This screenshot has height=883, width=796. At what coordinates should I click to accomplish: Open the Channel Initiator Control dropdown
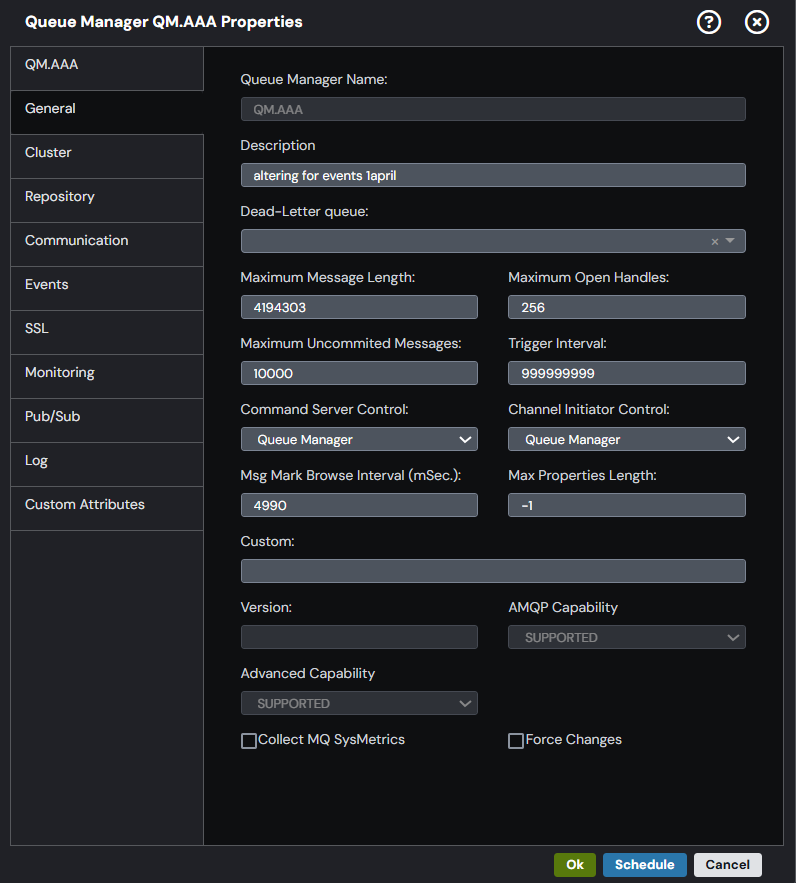point(627,439)
